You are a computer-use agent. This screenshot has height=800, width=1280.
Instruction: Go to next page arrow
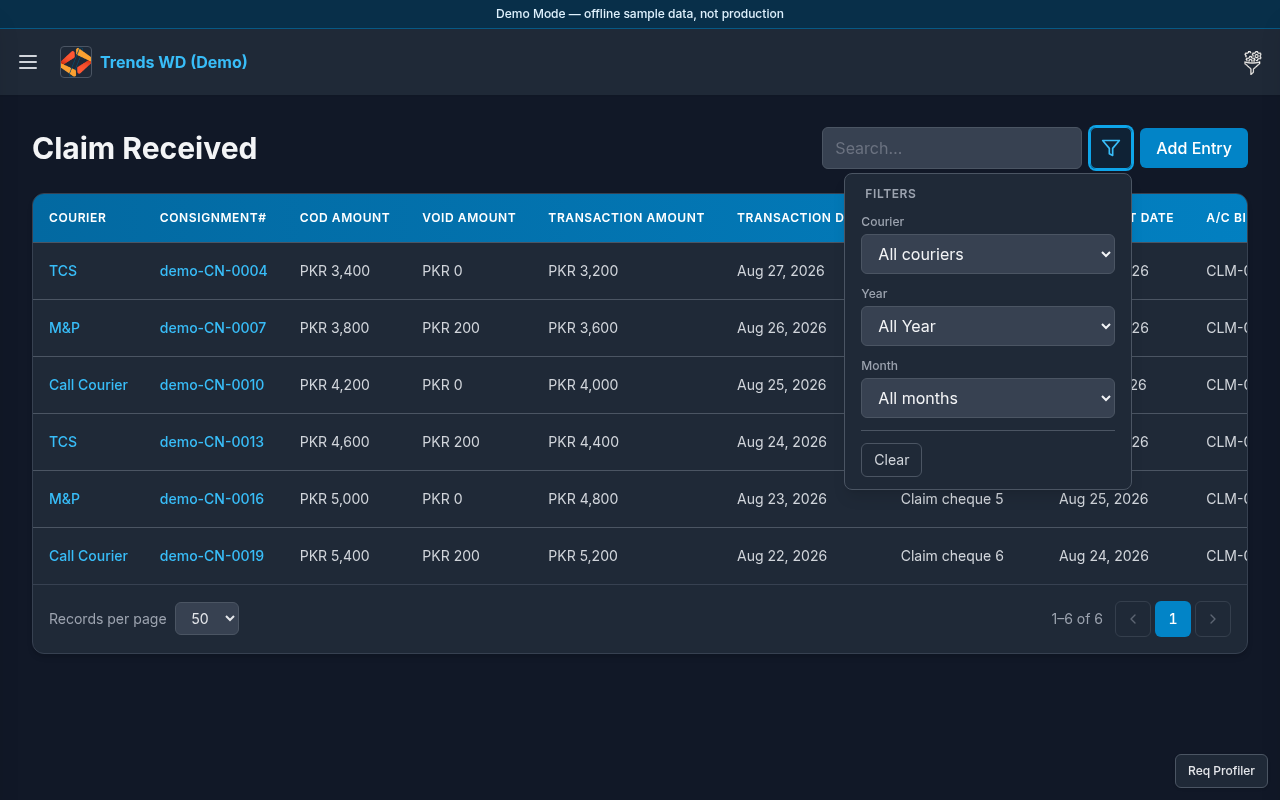click(x=1213, y=619)
